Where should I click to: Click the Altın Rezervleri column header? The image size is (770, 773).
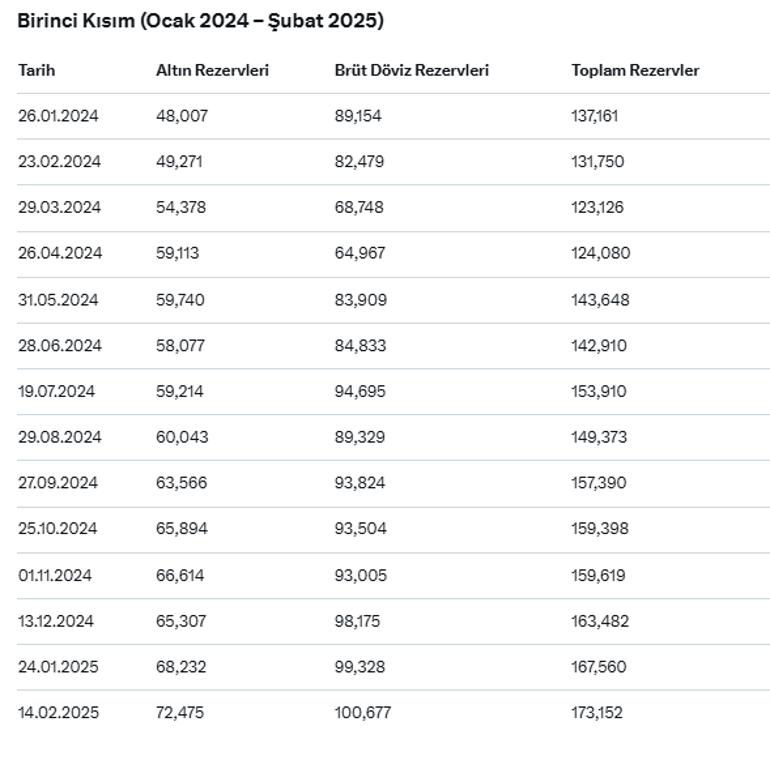tap(212, 70)
